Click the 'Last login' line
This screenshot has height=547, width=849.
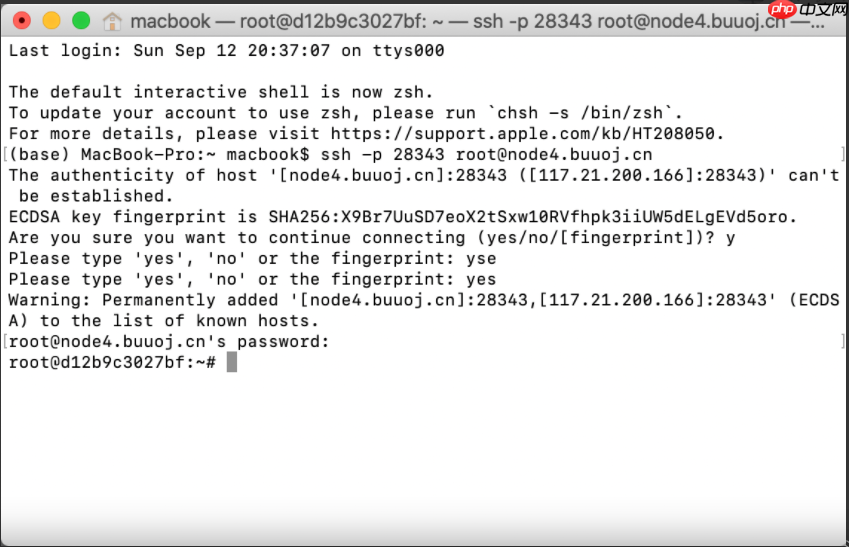pos(227,50)
